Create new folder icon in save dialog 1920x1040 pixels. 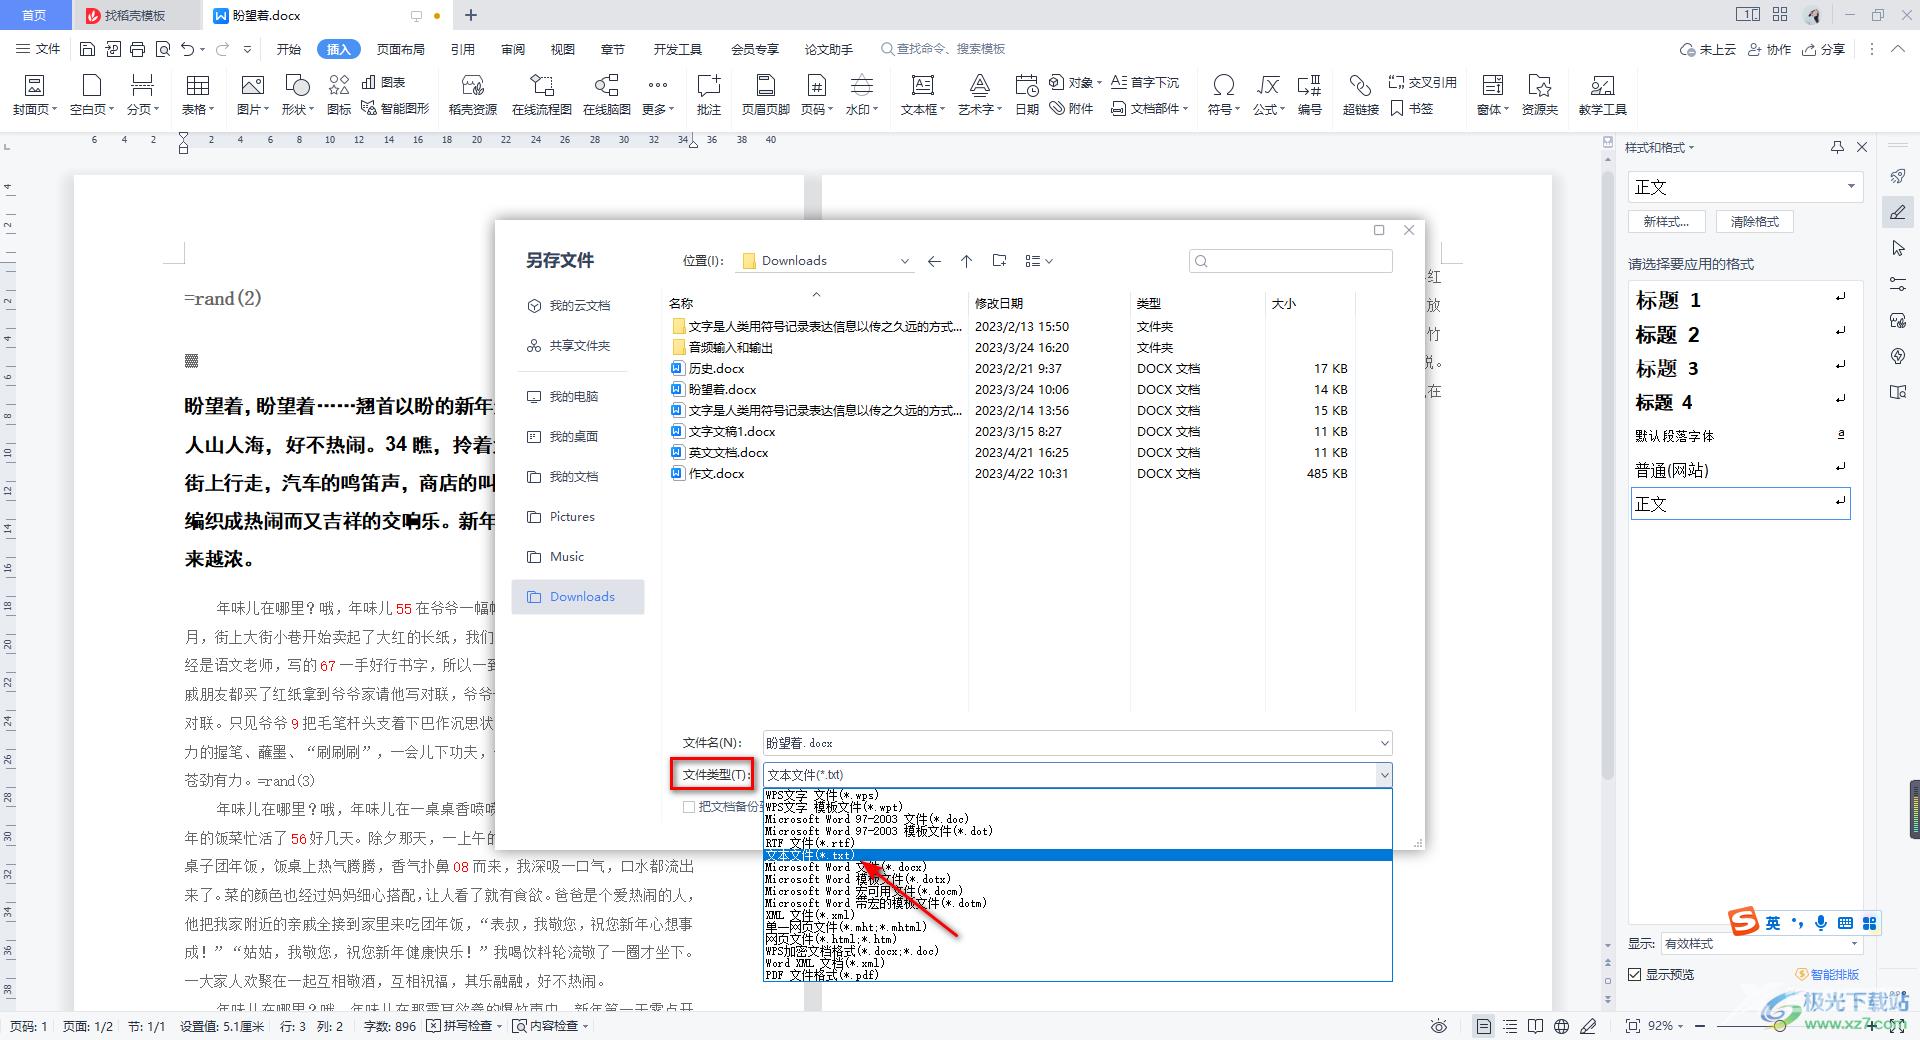pyautogui.click(x=999, y=261)
